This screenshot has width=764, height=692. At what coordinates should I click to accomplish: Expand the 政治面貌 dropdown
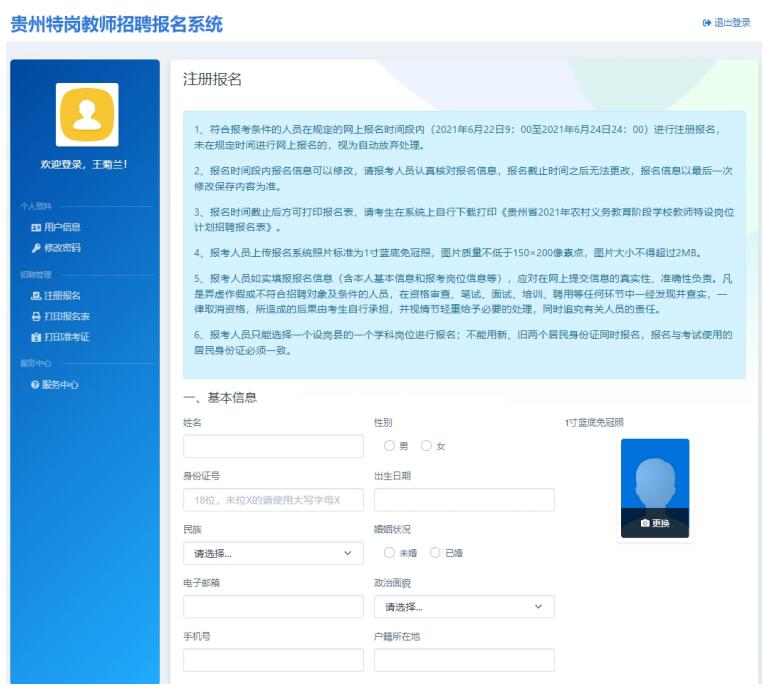coord(463,606)
